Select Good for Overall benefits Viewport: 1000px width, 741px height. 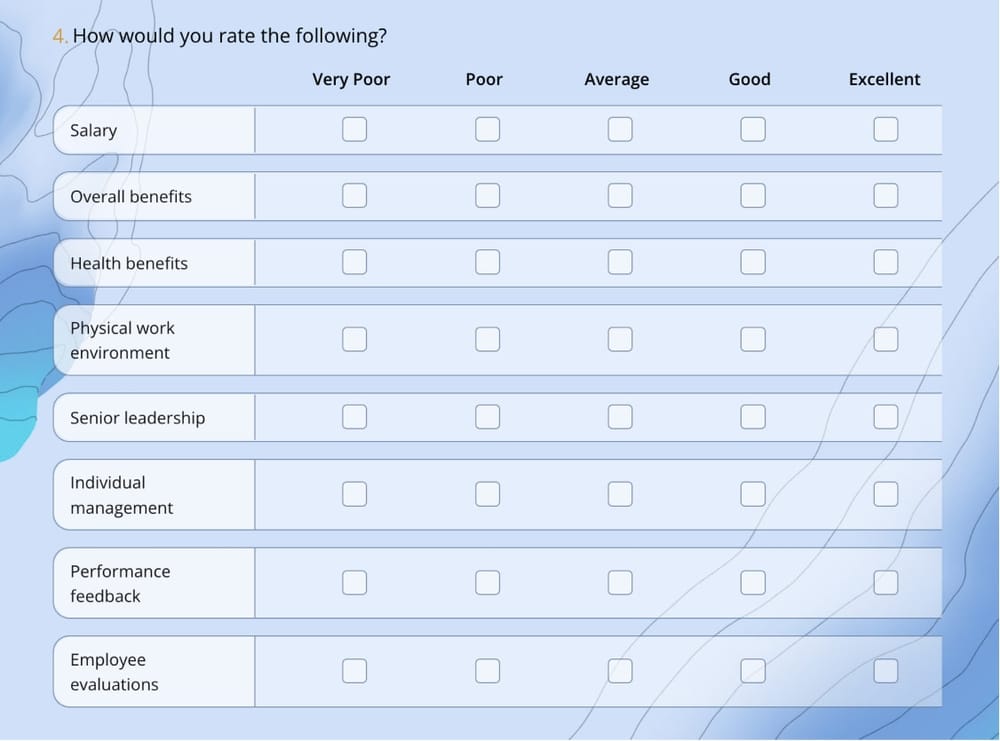(x=753, y=196)
